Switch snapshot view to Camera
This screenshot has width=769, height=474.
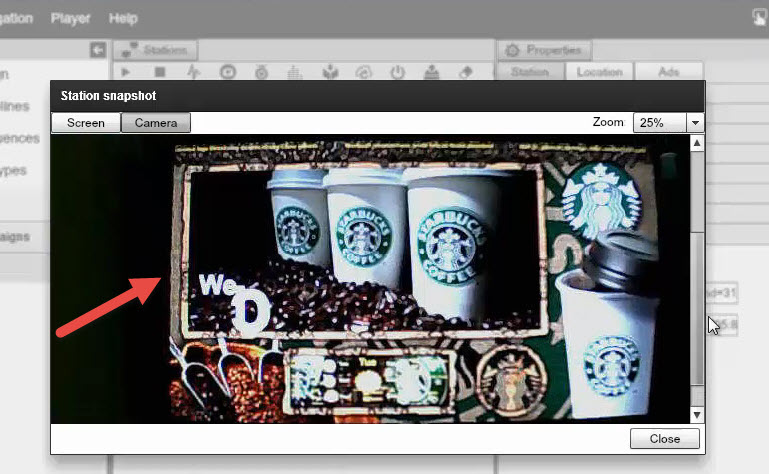(x=156, y=123)
